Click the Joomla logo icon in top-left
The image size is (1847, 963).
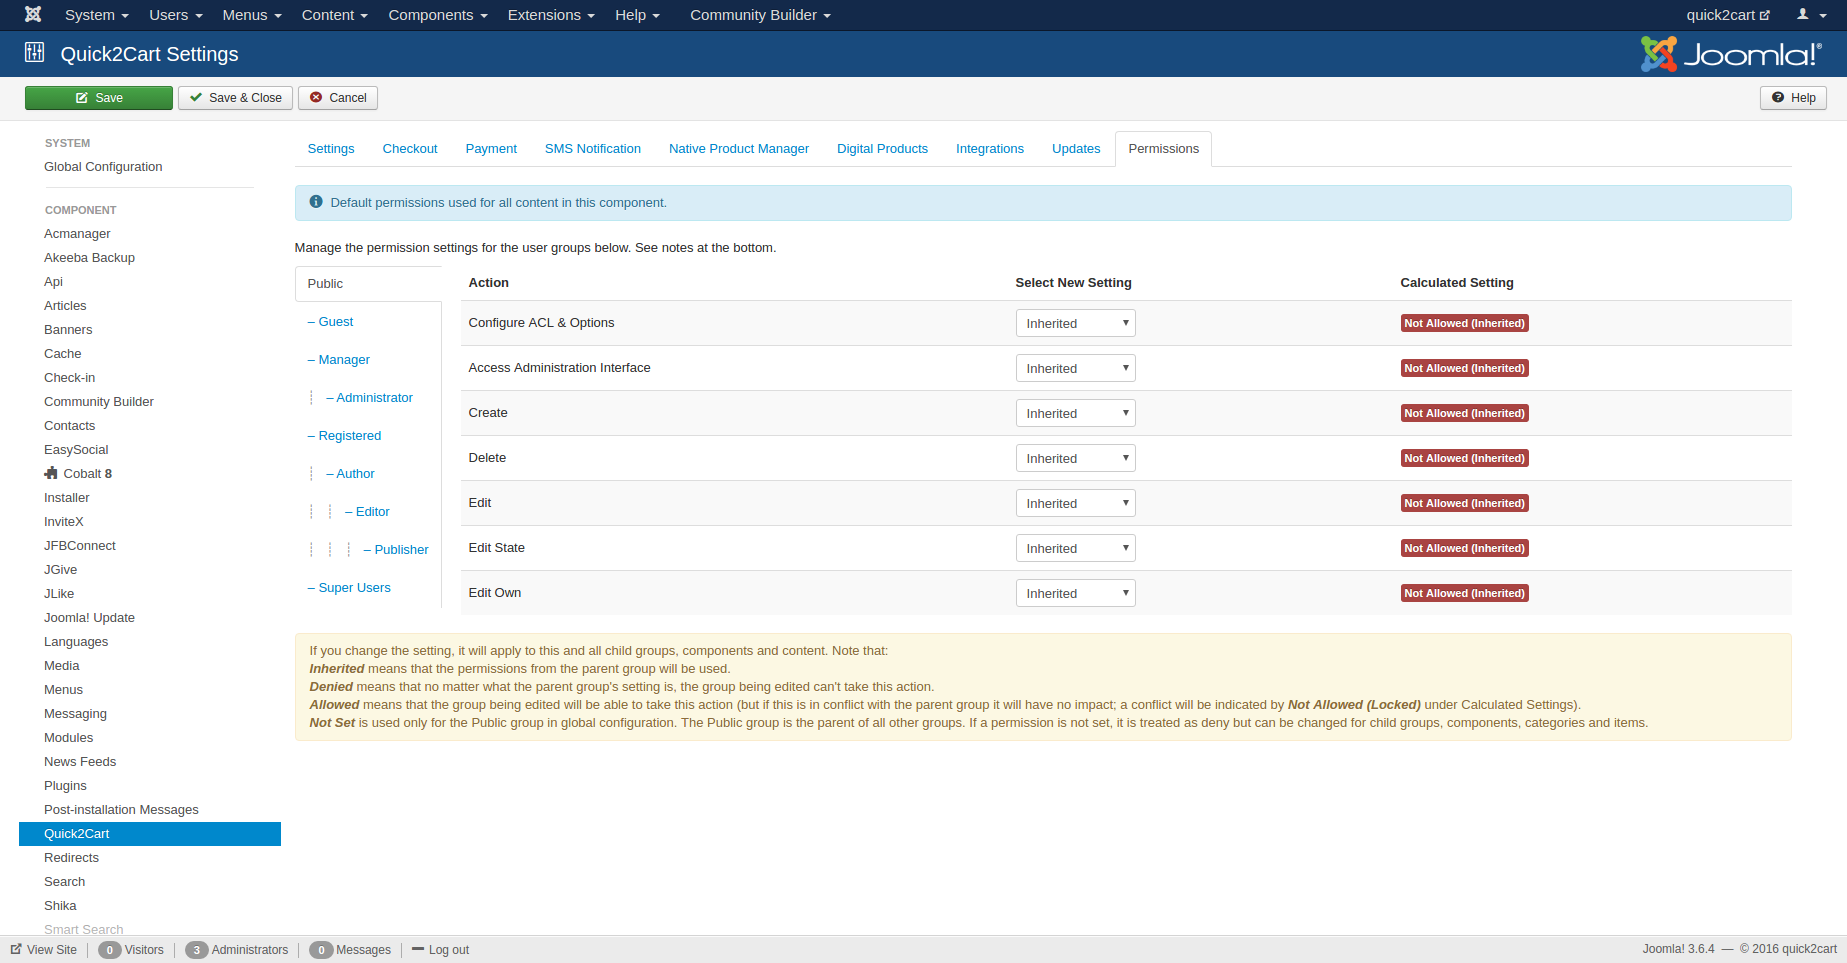[x=33, y=15]
